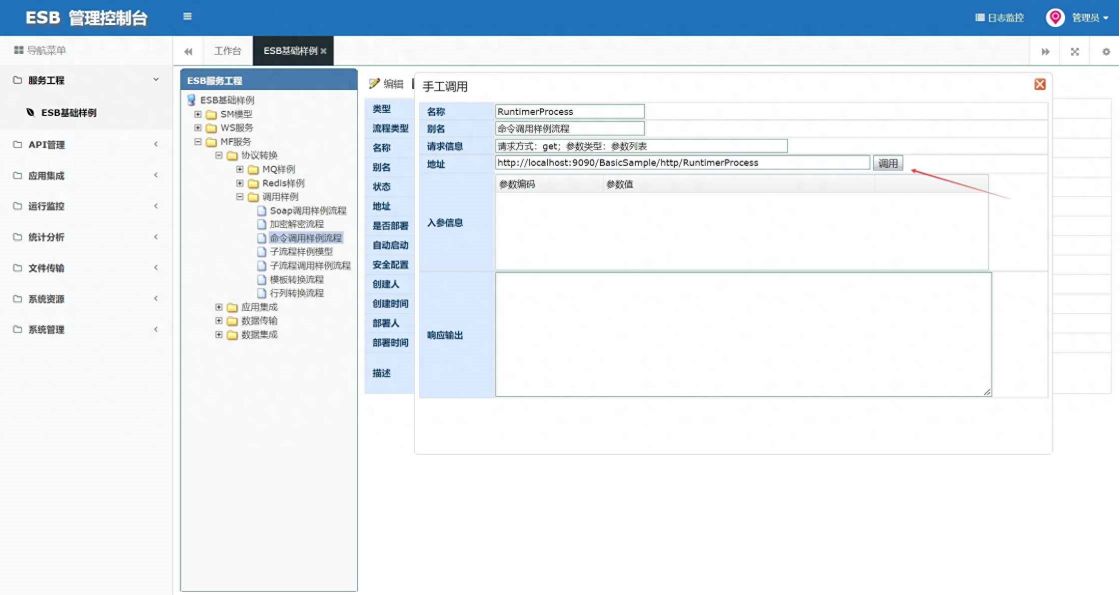Switch to the 工作台 tab
The image size is (1120, 595).
[228, 51]
